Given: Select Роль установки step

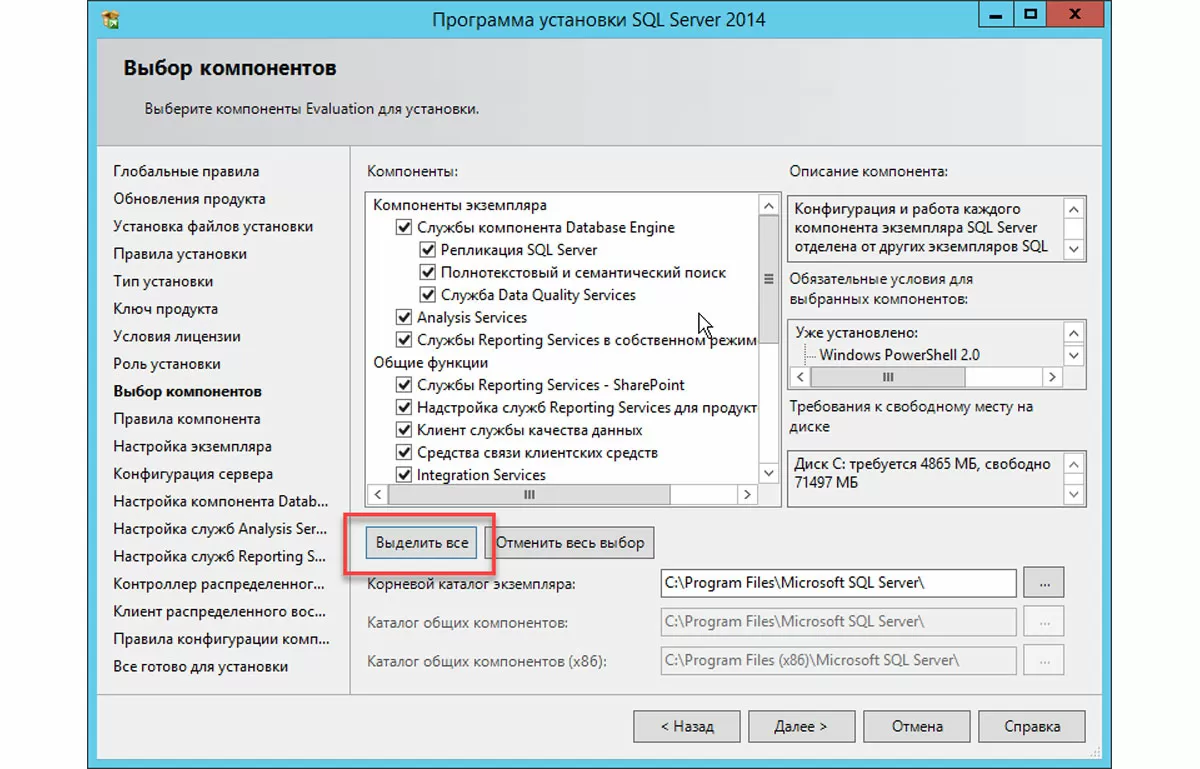Looking at the screenshot, I should [167, 364].
